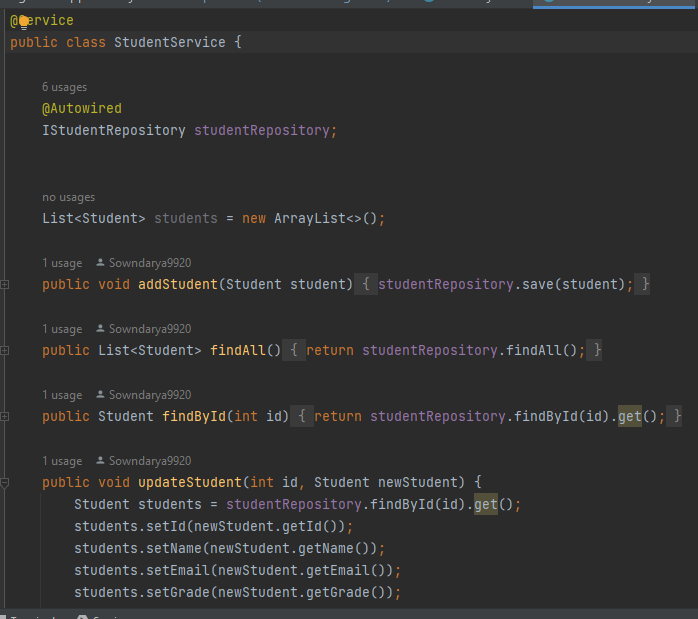Viewport: 698px width, 619px height.
Task: Click the updateStudent method name
Action: (x=190, y=482)
